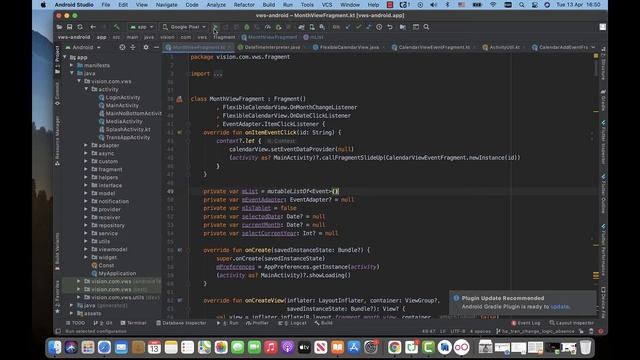
Task: Click the Sync Project with Gradle icon
Action: tap(301, 27)
